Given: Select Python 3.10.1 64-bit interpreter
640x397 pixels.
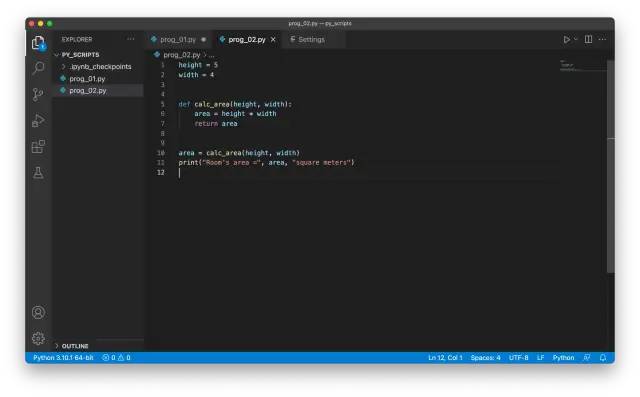Looking at the screenshot, I should click(x=63, y=358).
